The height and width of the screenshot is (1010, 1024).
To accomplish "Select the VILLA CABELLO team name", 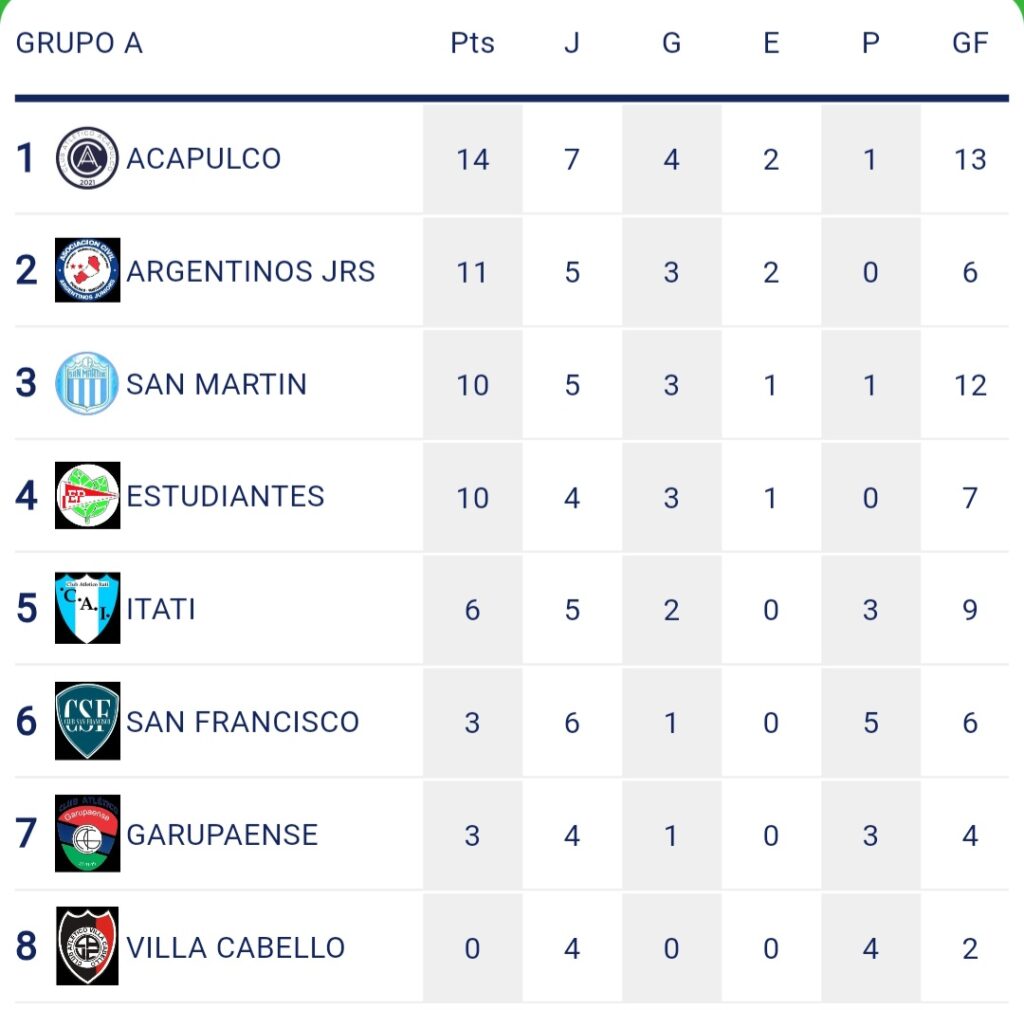I will coord(236,947).
